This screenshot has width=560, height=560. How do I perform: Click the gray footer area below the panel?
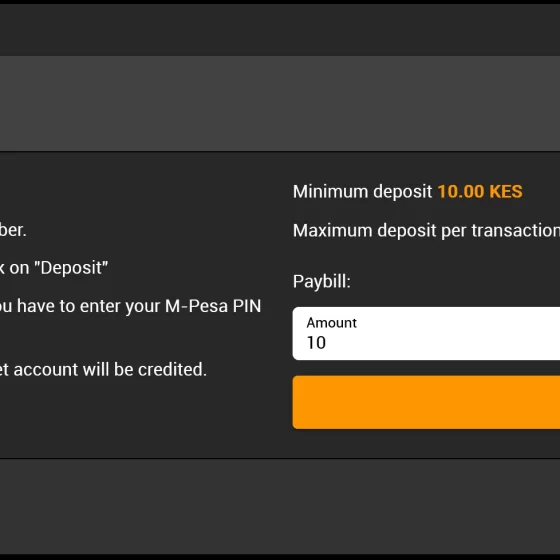coord(280,506)
